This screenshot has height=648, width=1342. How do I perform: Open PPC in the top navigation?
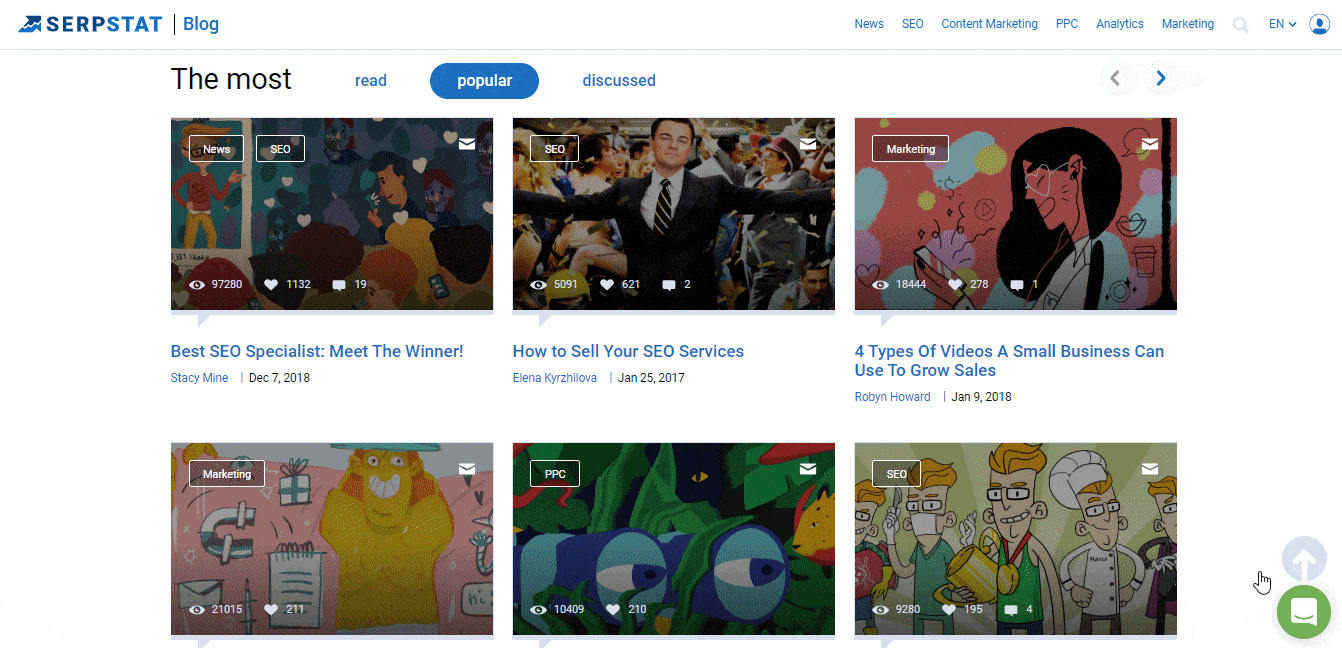pyautogui.click(x=1067, y=24)
